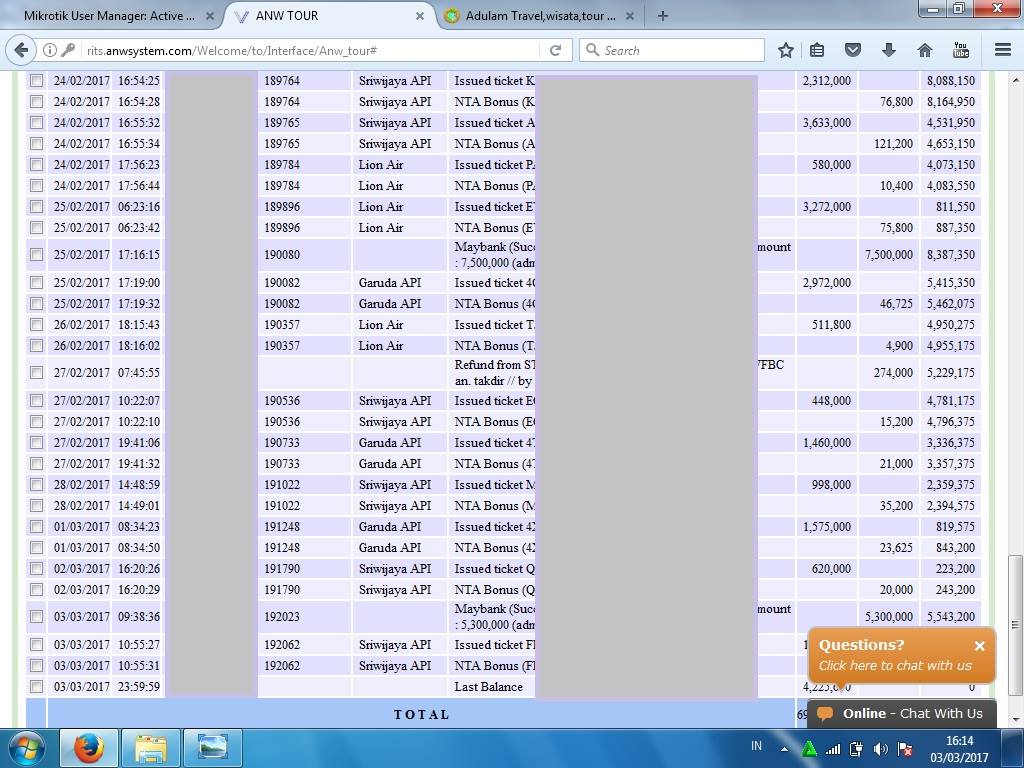Image resolution: width=1024 pixels, height=768 pixels.
Task: Click the 7,500,000 credit amount cell
Action: [x=889, y=255]
